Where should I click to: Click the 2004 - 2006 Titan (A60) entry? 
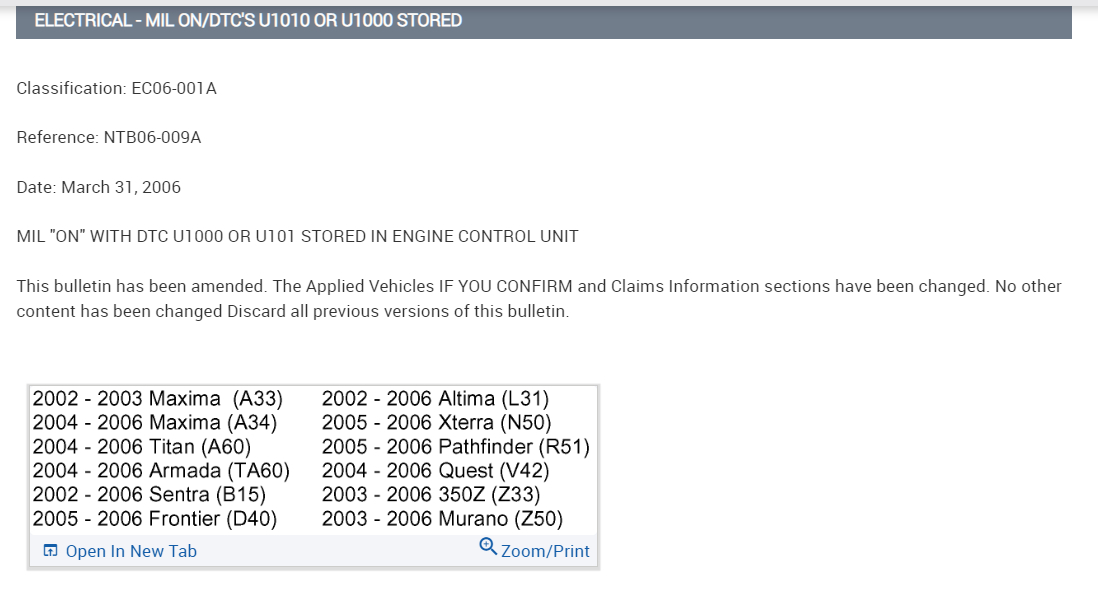pyautogui.click(x=142, y=447)
